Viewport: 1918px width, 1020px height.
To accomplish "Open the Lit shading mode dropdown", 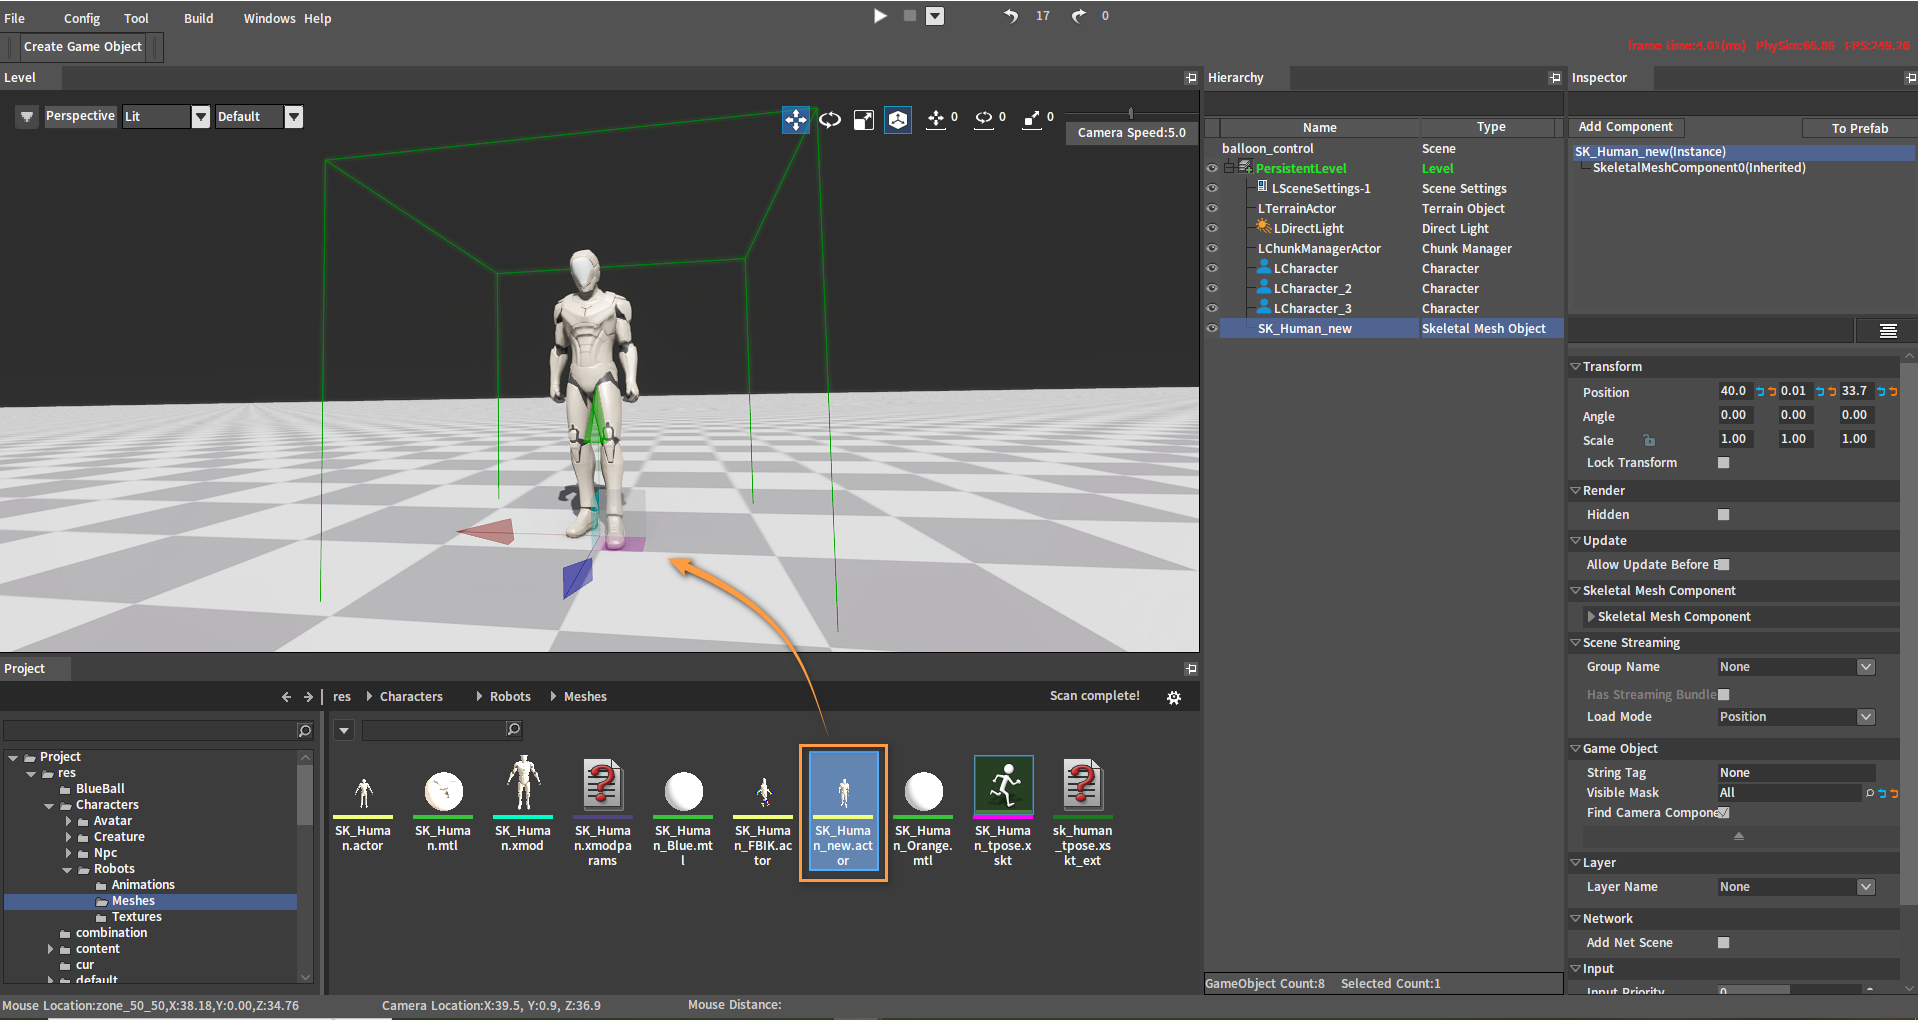I will click(x=200, y=117).
